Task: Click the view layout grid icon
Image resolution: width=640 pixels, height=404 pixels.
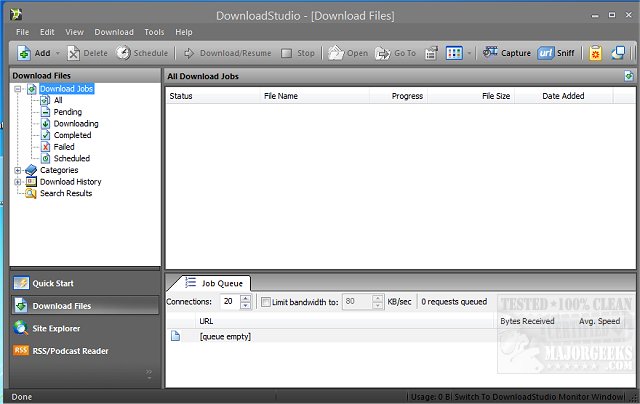Action: 454,53
